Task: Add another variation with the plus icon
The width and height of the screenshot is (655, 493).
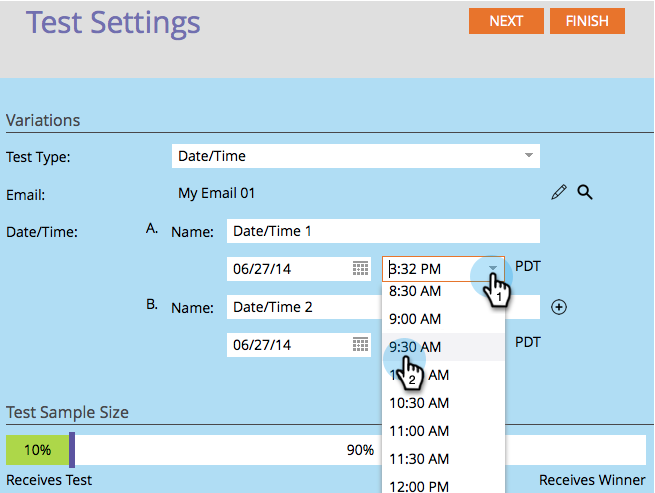Action: [x=559, y=307]
